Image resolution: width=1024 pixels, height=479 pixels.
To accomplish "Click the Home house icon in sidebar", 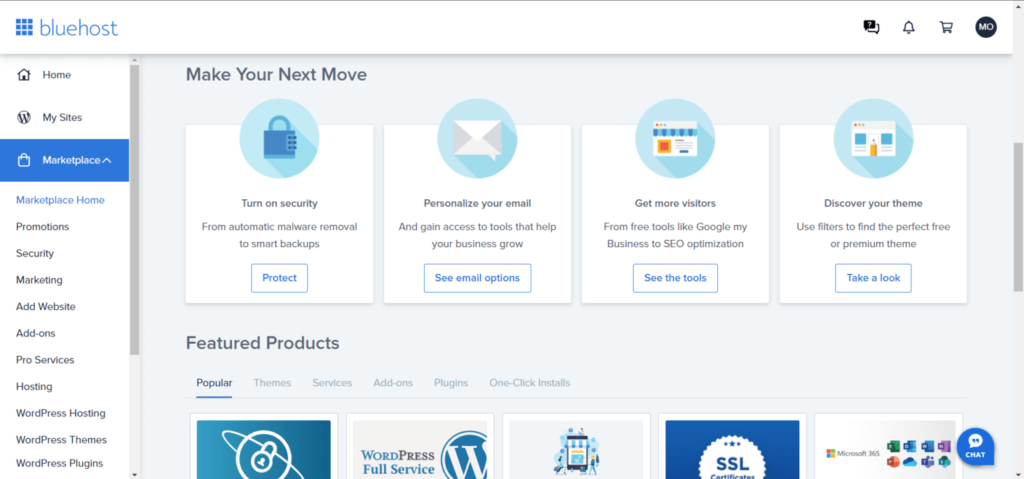I will 24,75.
